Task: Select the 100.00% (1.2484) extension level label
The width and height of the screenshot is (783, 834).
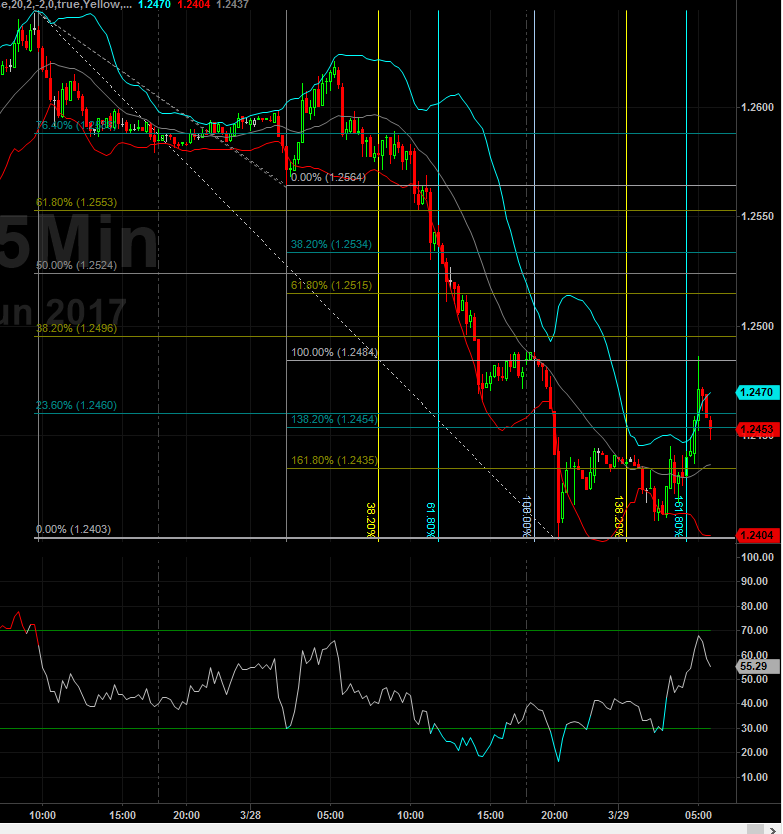Action: pyautogui.click(x=333, y=353)
